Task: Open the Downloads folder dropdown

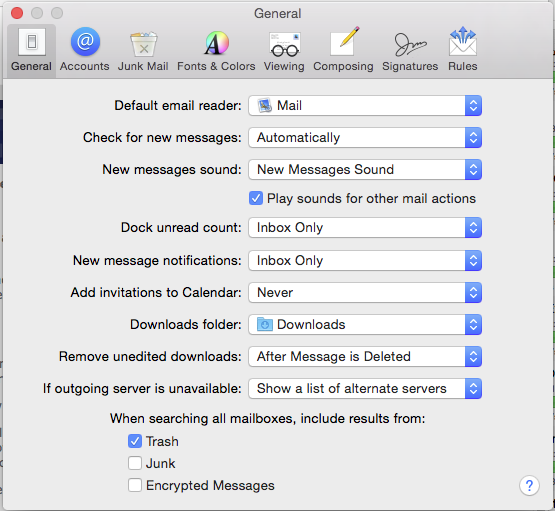Action: click(x=365, y=324)
